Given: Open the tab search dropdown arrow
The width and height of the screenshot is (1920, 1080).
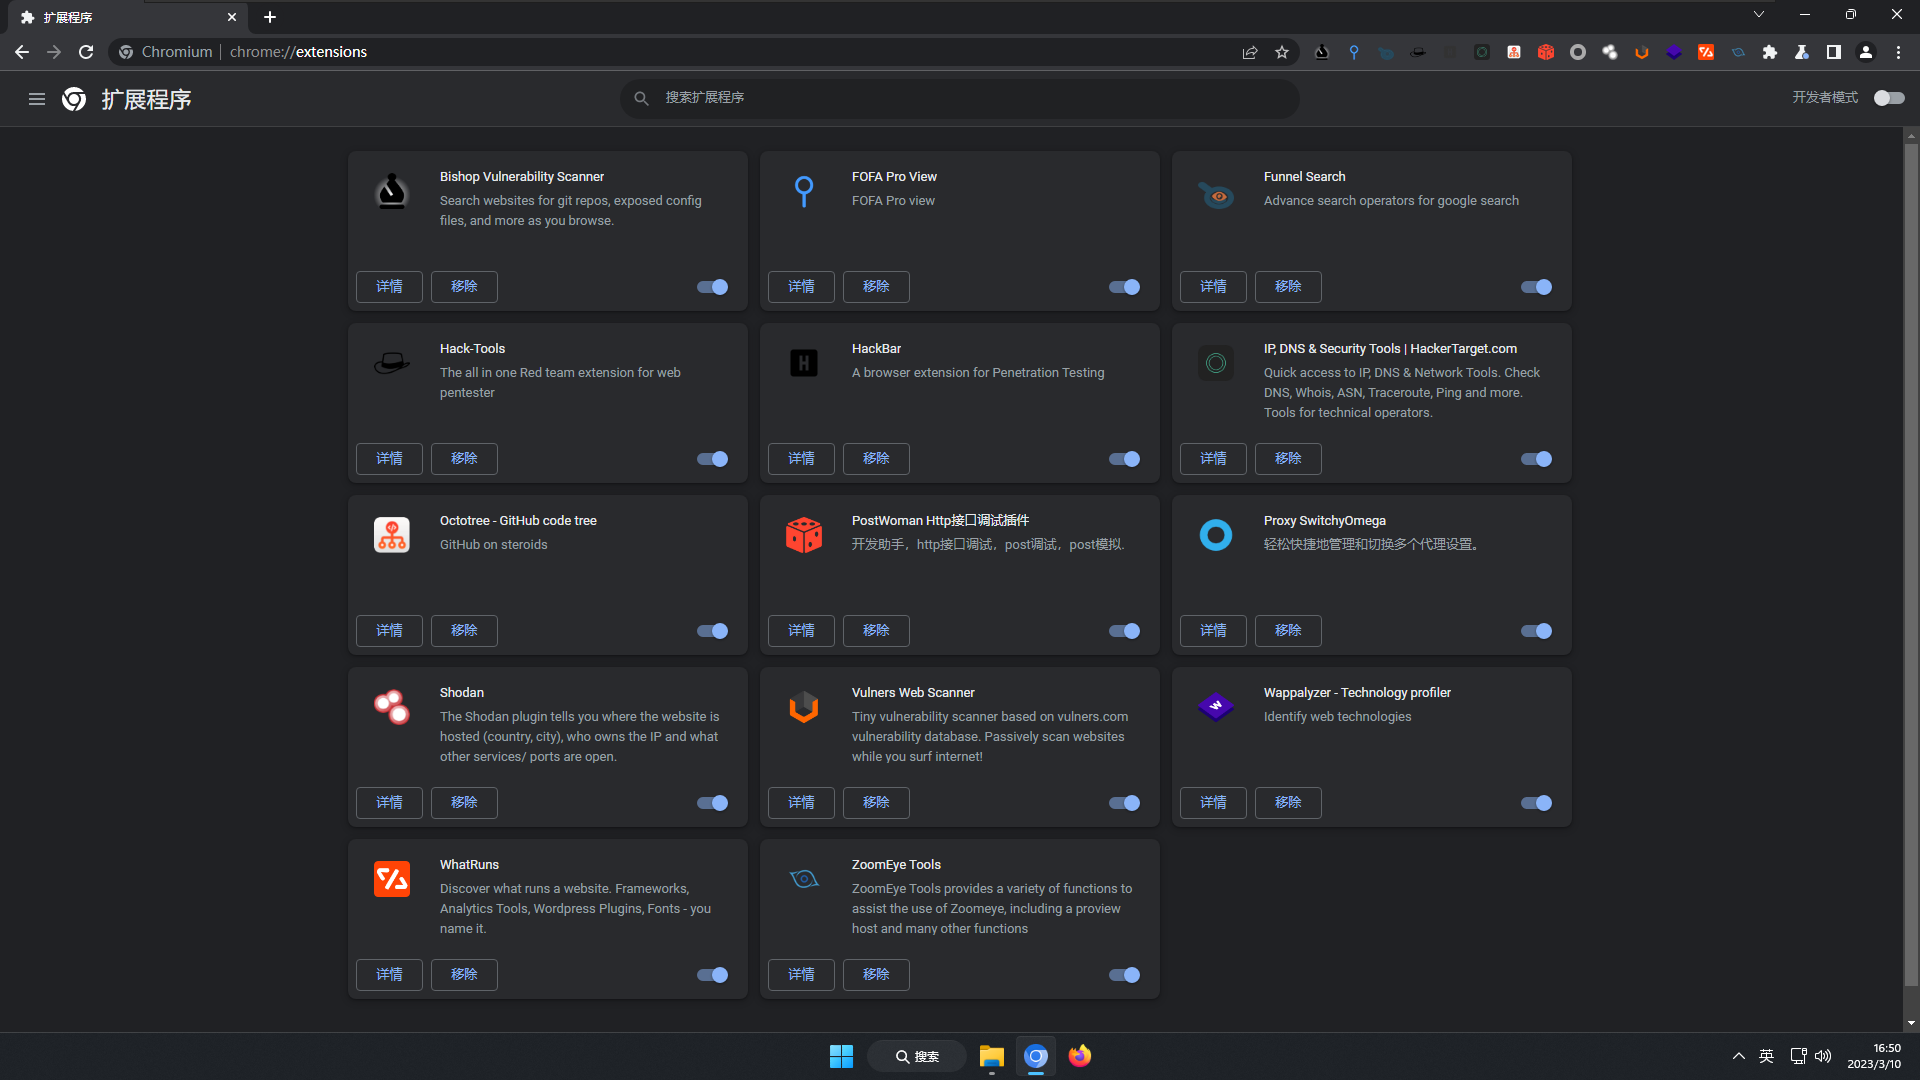Looking at the screenshot, I should pyautogui.click(x=1759, y=14).
